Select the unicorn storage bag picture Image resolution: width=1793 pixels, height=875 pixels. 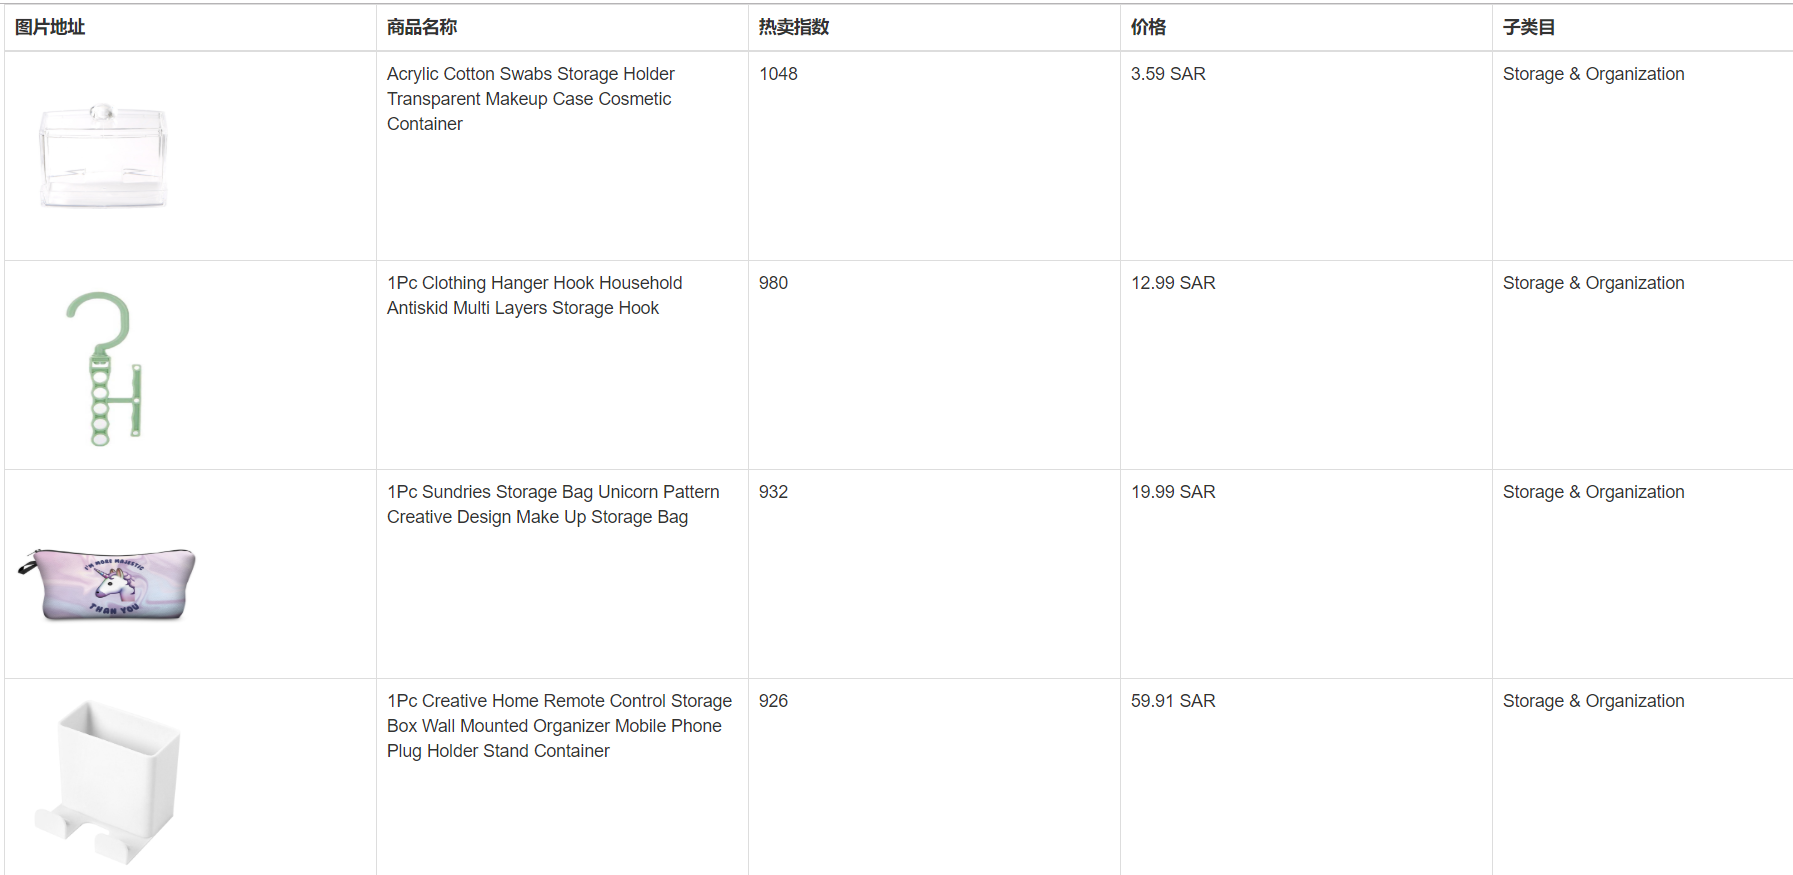coord(107,584)
